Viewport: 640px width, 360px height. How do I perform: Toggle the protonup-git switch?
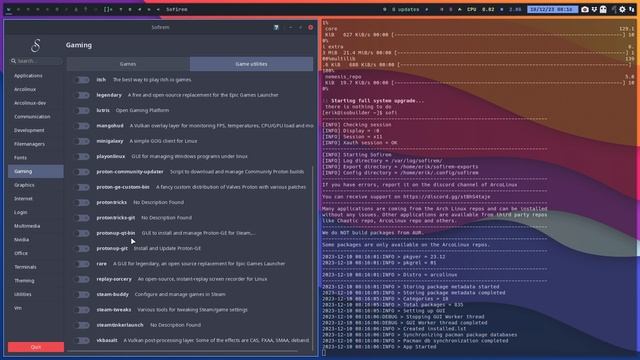(82, 249)
